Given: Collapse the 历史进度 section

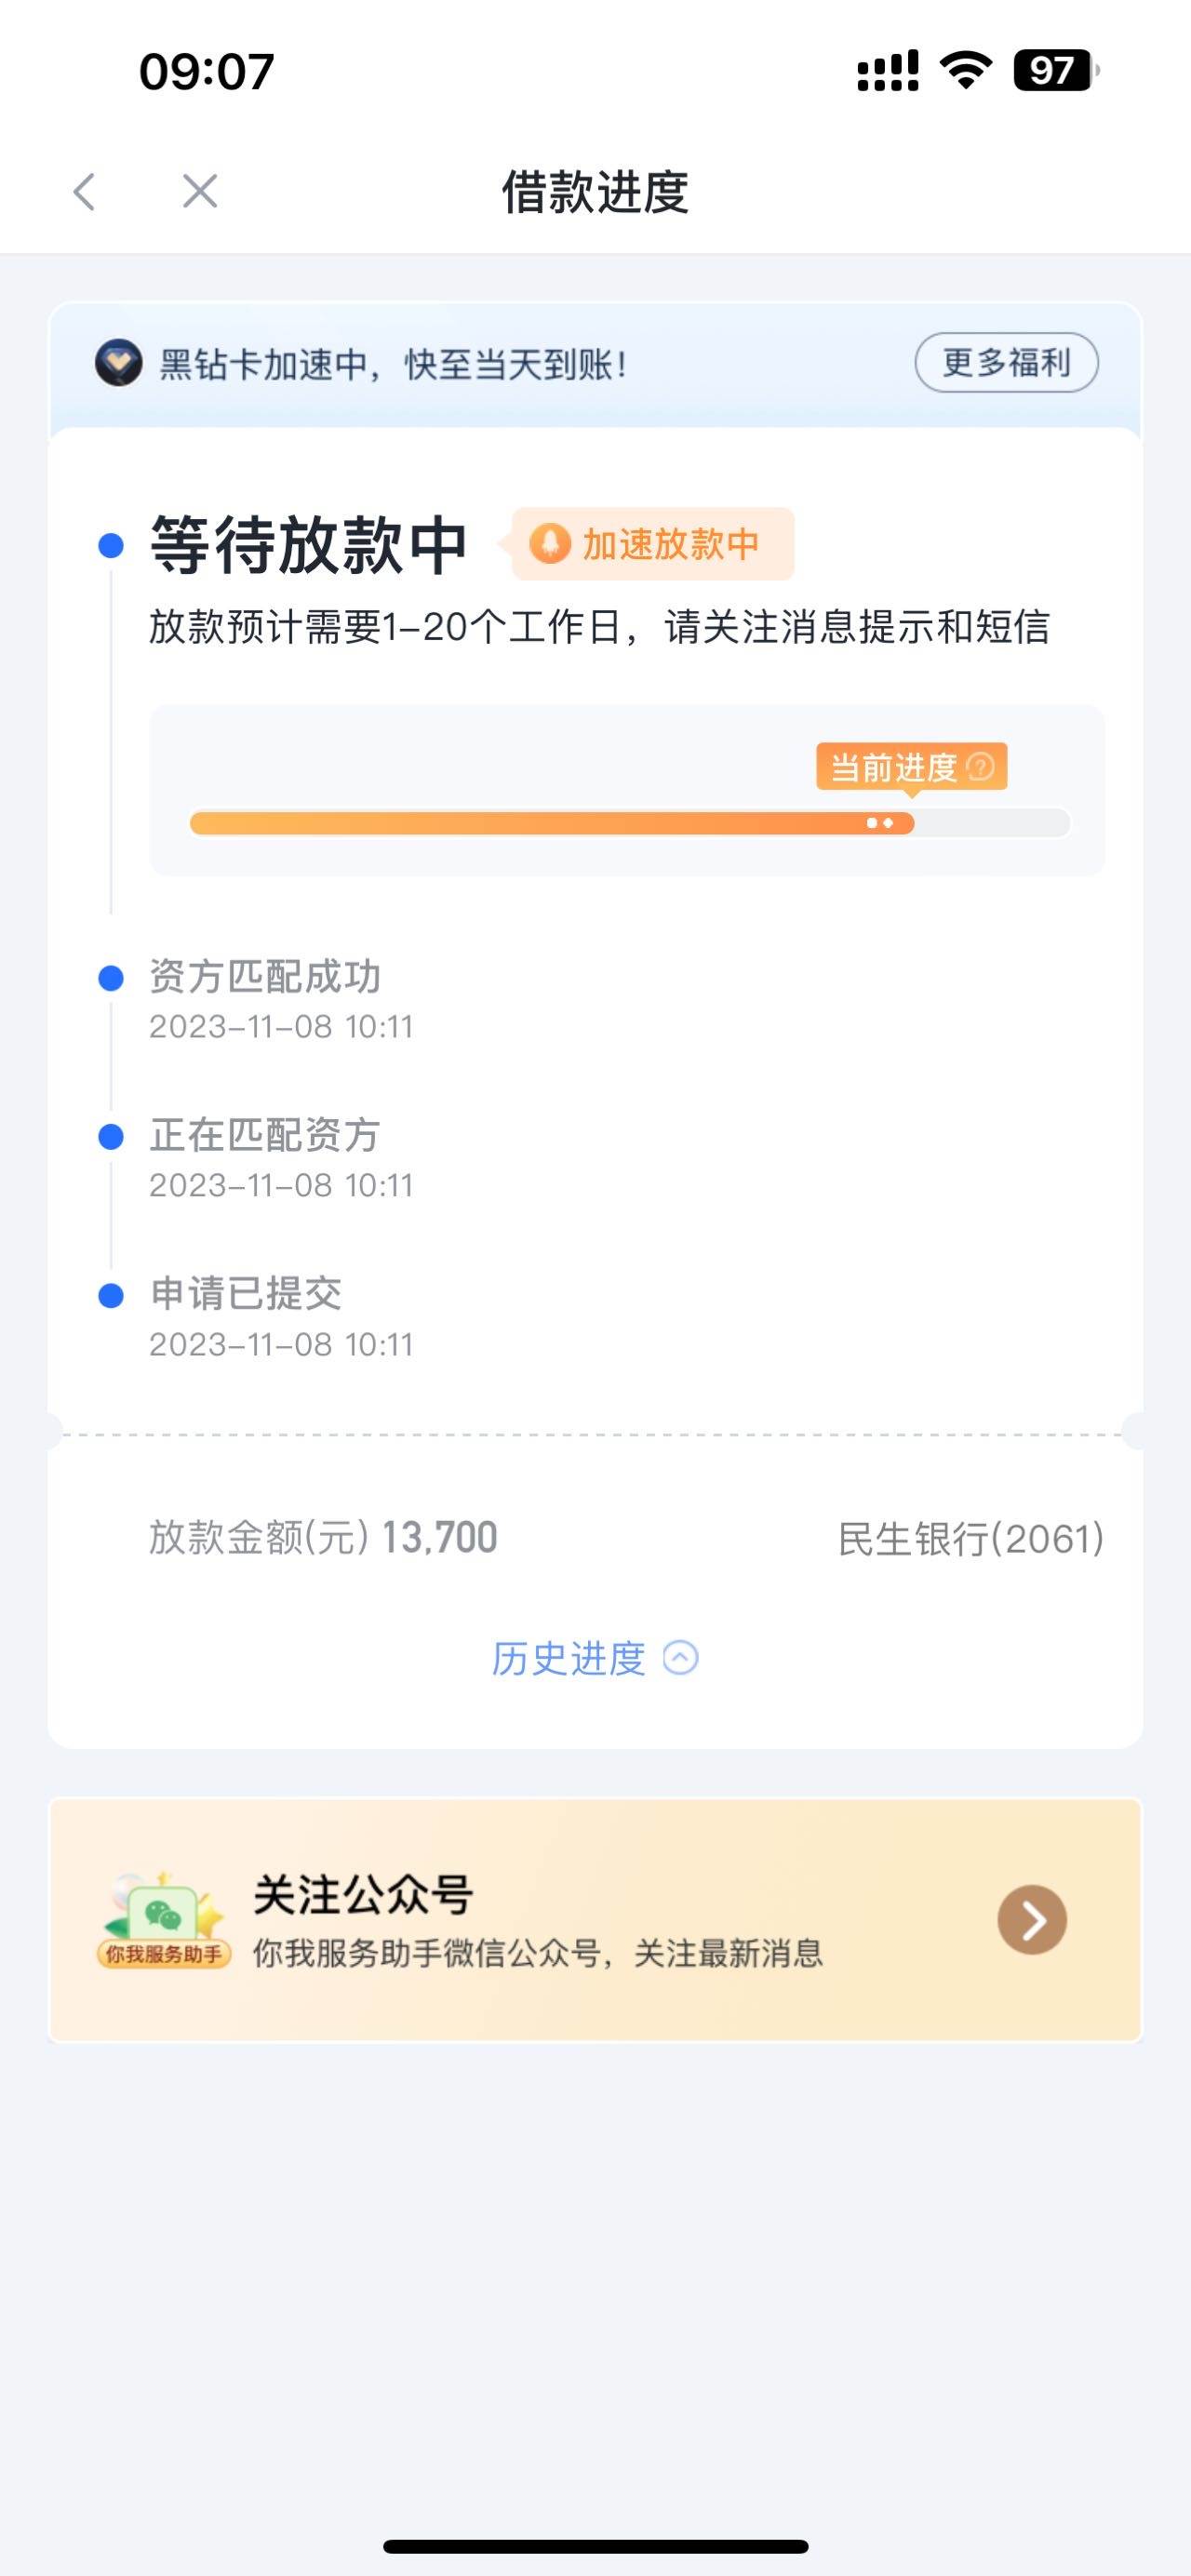Looking at the screenshot, I should [x=594, y=1658].
